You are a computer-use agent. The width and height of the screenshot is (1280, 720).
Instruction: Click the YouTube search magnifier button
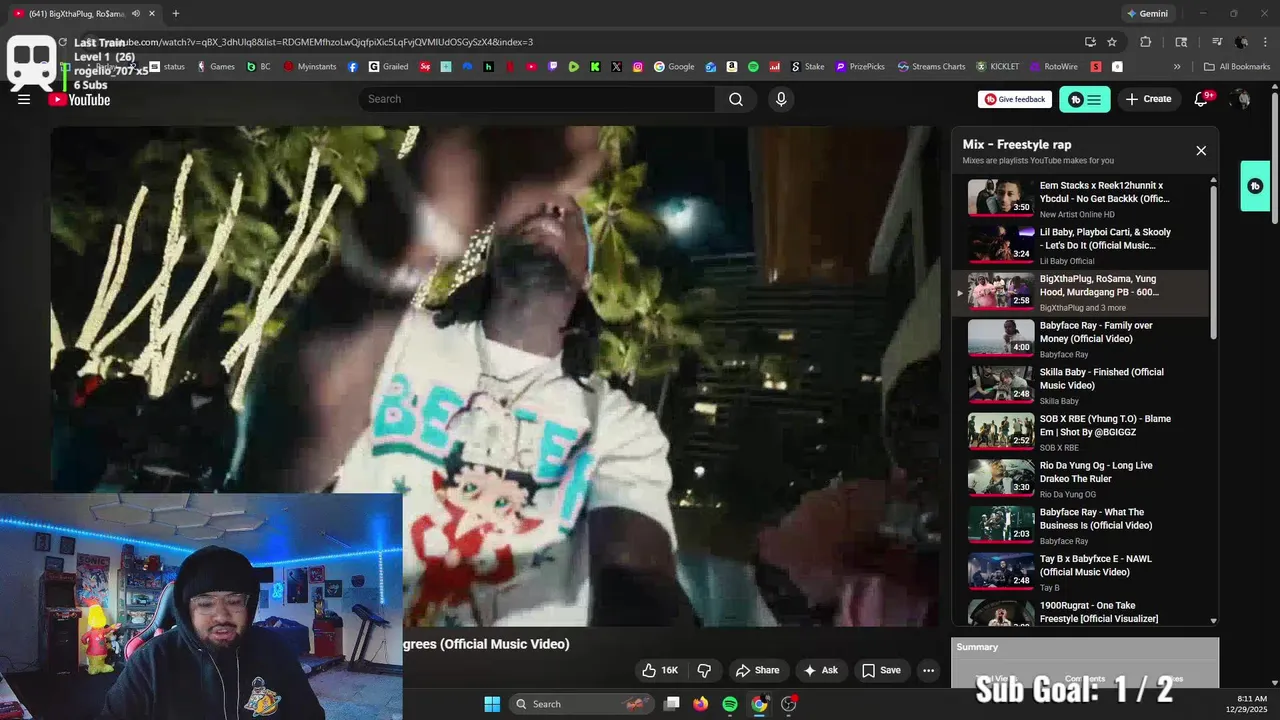tap(736, 99)
